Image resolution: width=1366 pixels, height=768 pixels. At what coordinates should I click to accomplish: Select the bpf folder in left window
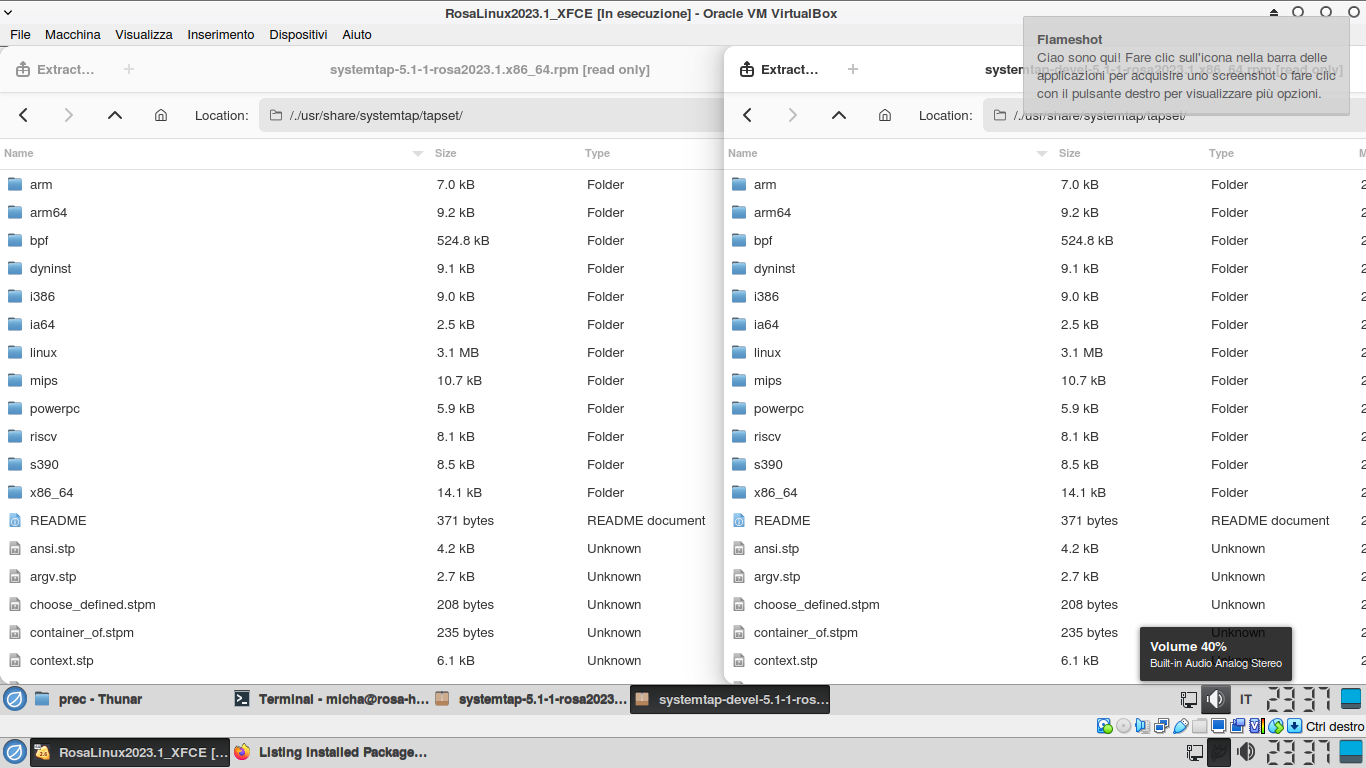tap(39, 240)
